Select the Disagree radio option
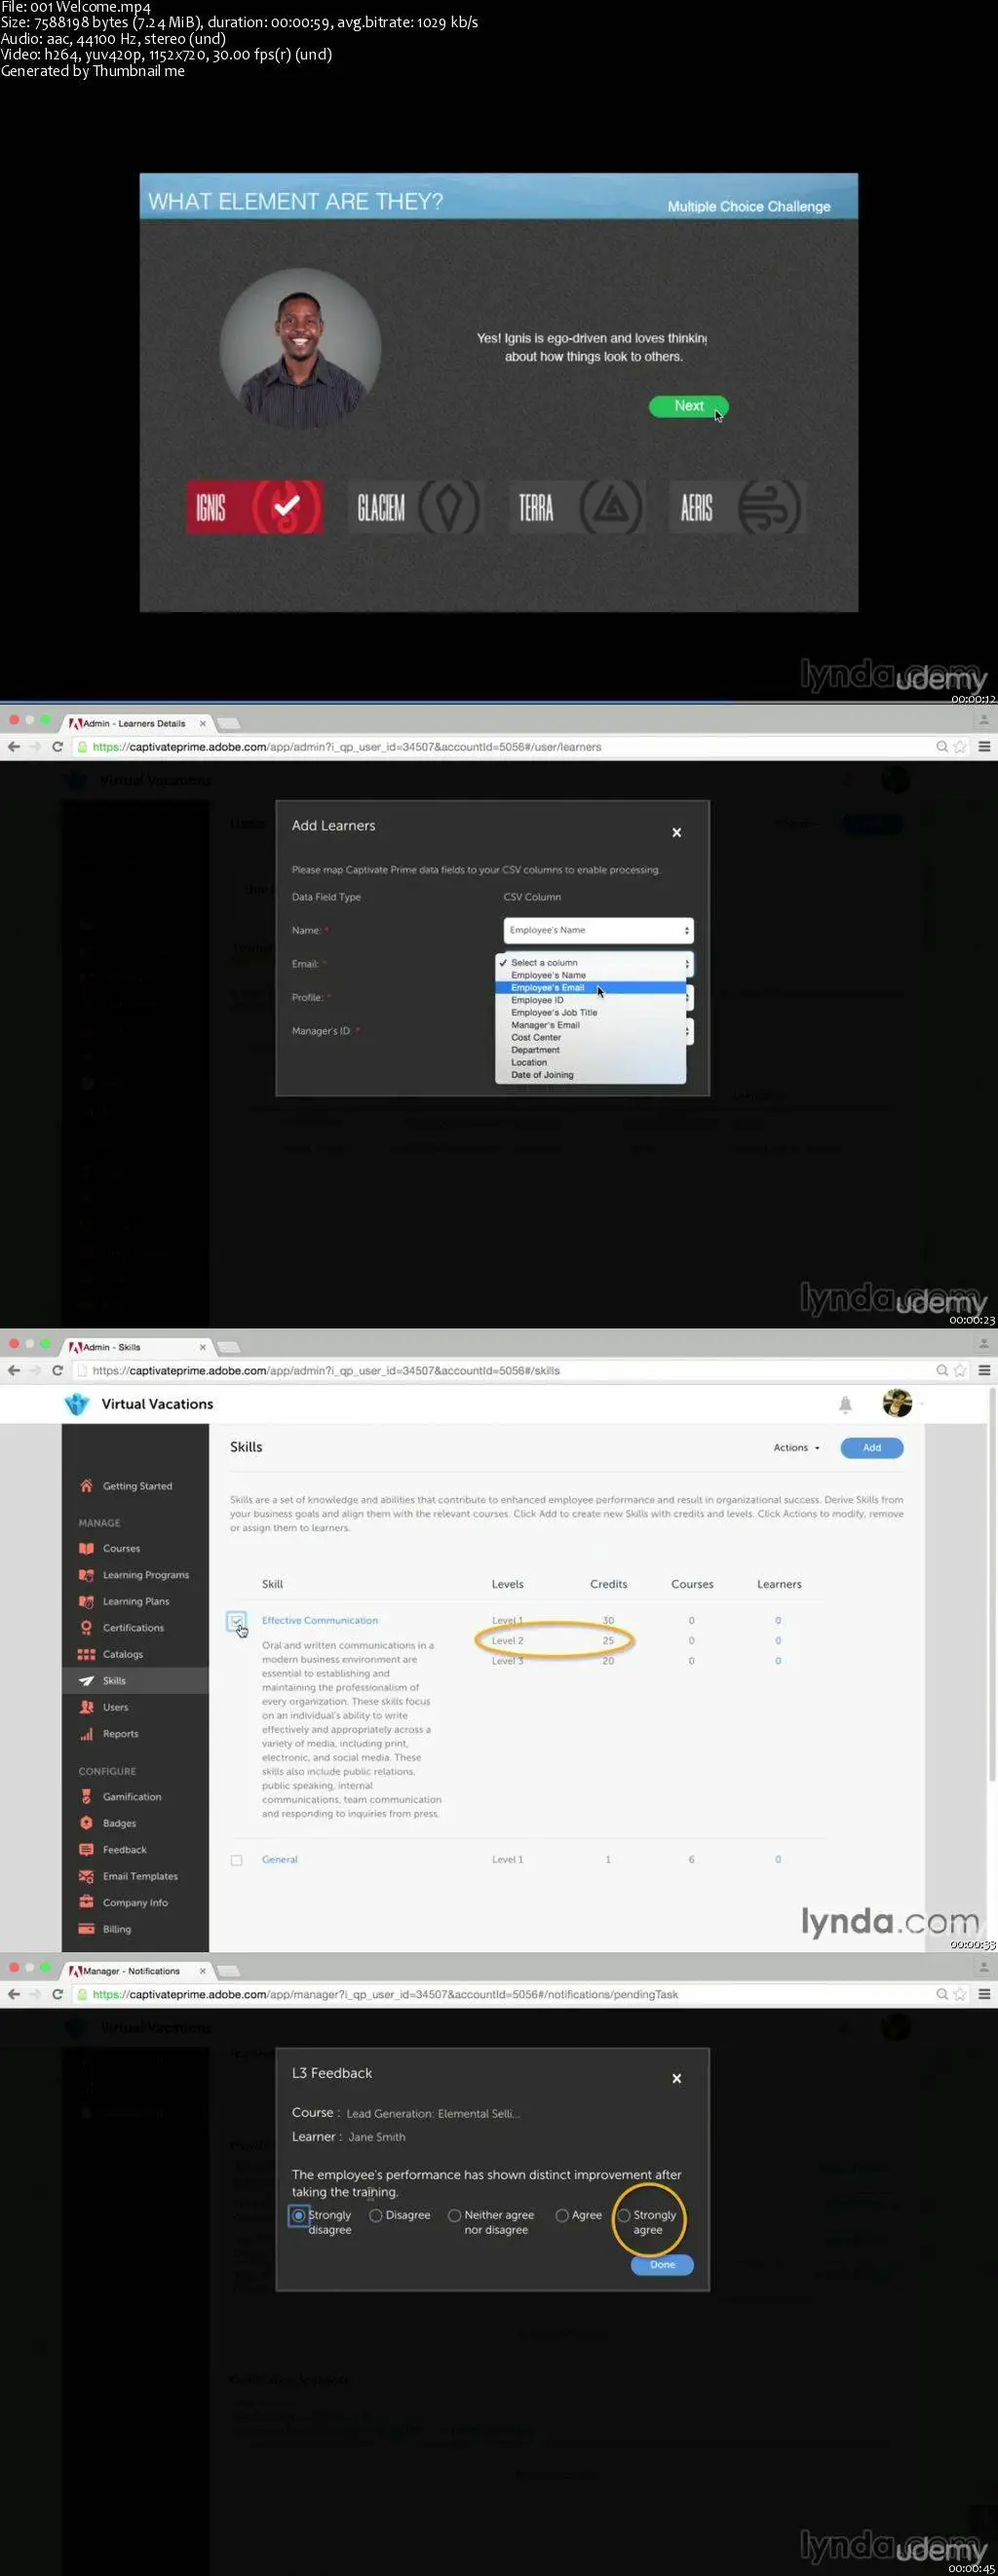Viewport: 998px width, 2576px height. pos(376,2215)
